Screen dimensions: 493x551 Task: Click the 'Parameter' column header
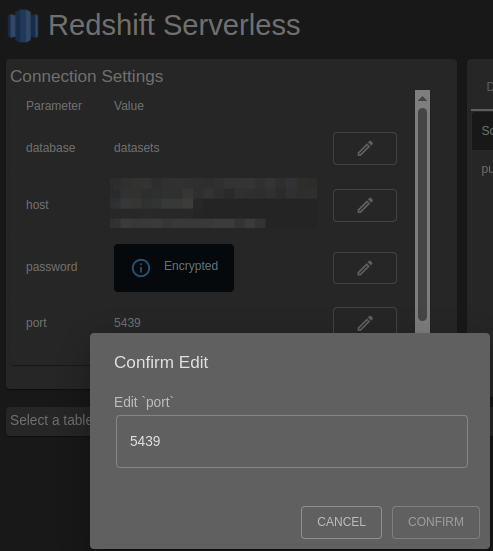tap(54, 106)
